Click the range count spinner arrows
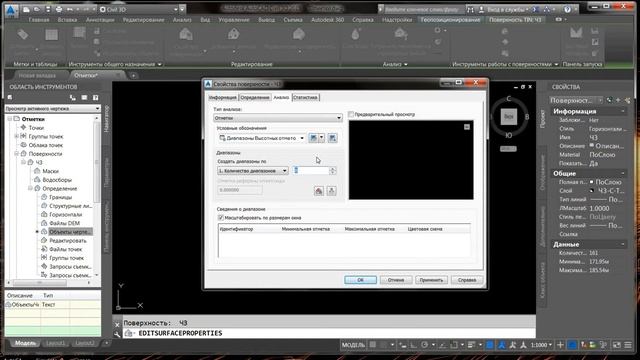 333,171
